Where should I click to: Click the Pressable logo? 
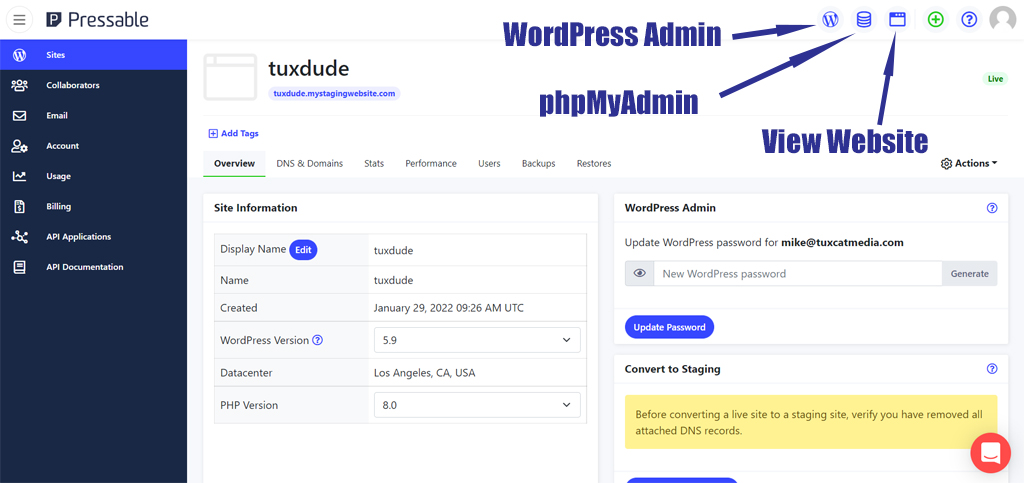click(97, 20)
